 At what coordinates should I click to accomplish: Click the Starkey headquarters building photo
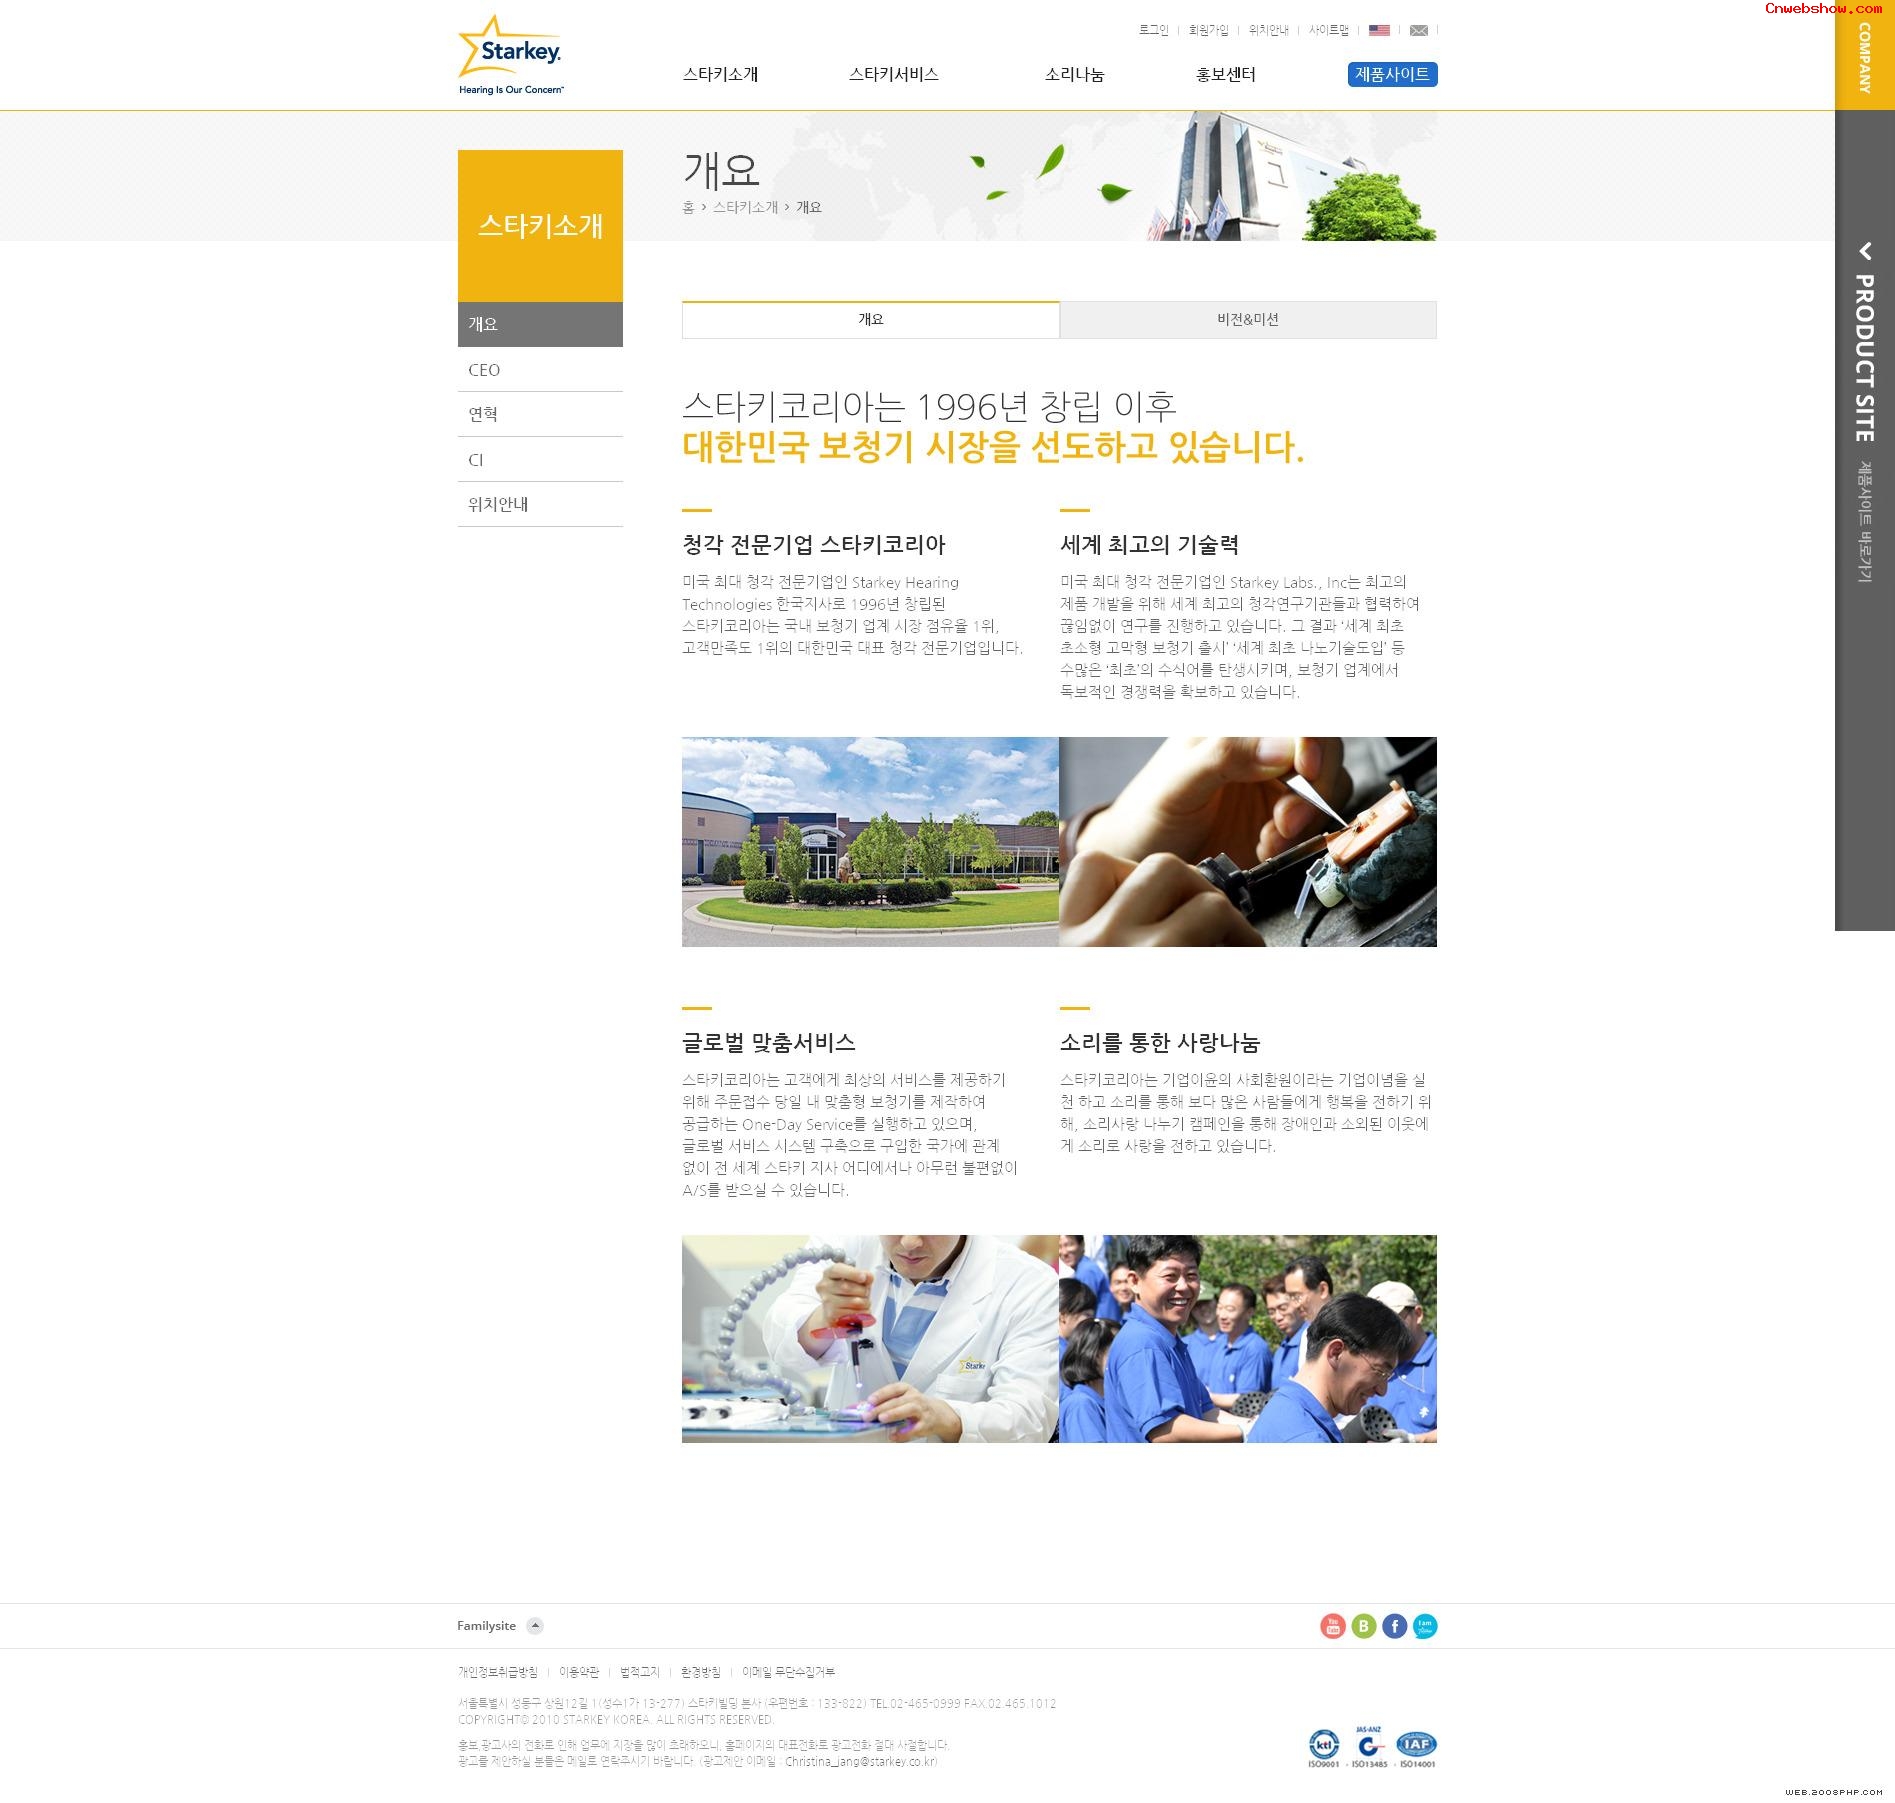click(870, 842)
